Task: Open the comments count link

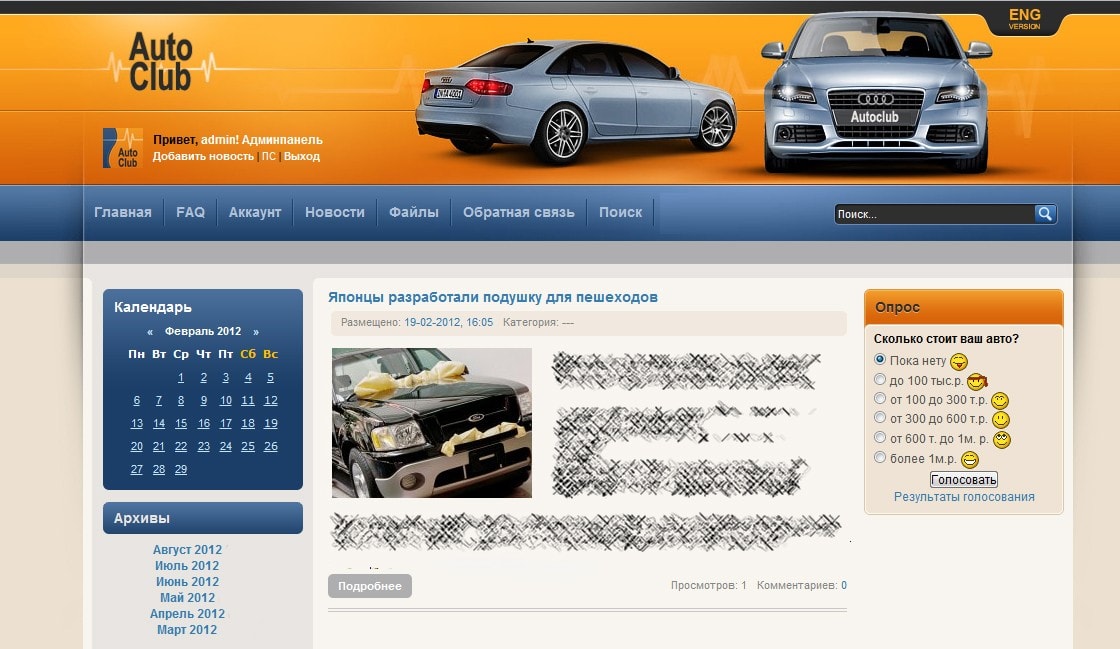Action: [x=844, y=585]
